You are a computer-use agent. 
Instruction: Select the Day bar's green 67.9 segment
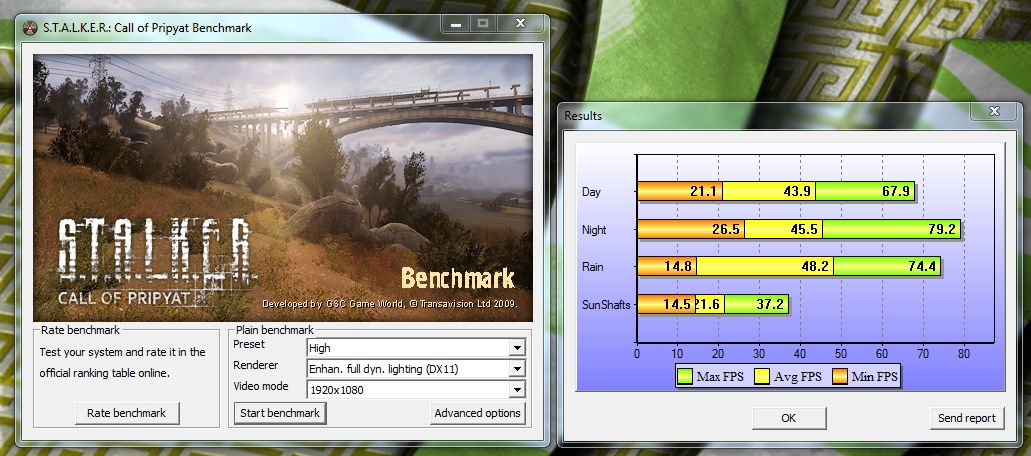click(x=866, y=191)
